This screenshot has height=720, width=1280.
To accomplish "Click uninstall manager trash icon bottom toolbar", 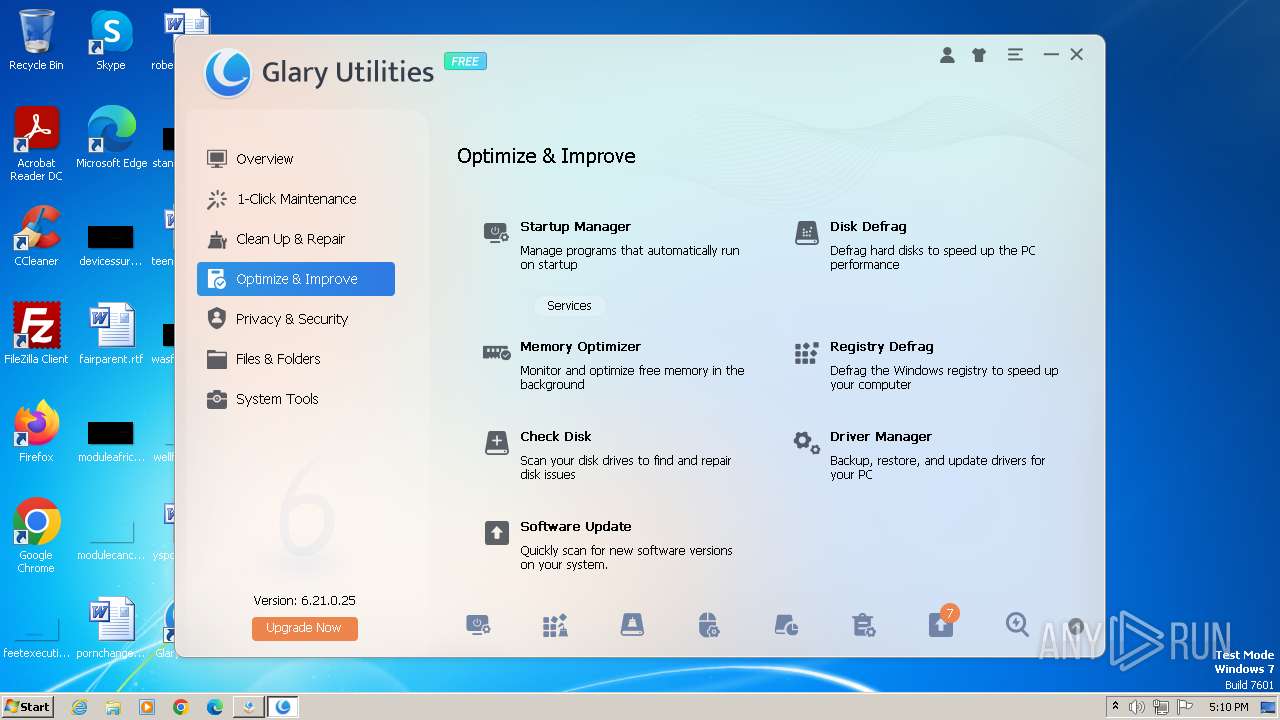I will [x=864, y=626].
